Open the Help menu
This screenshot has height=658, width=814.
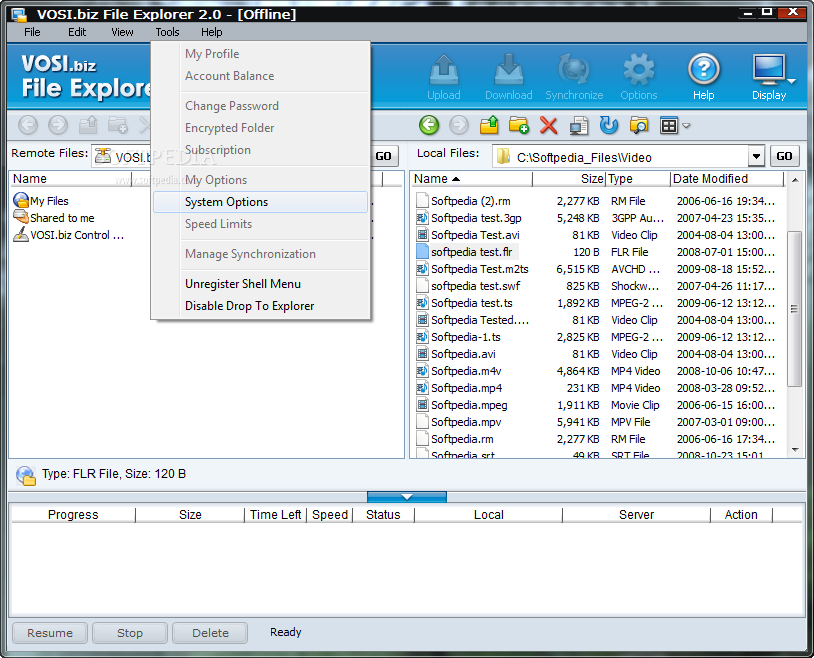(211, 32)
